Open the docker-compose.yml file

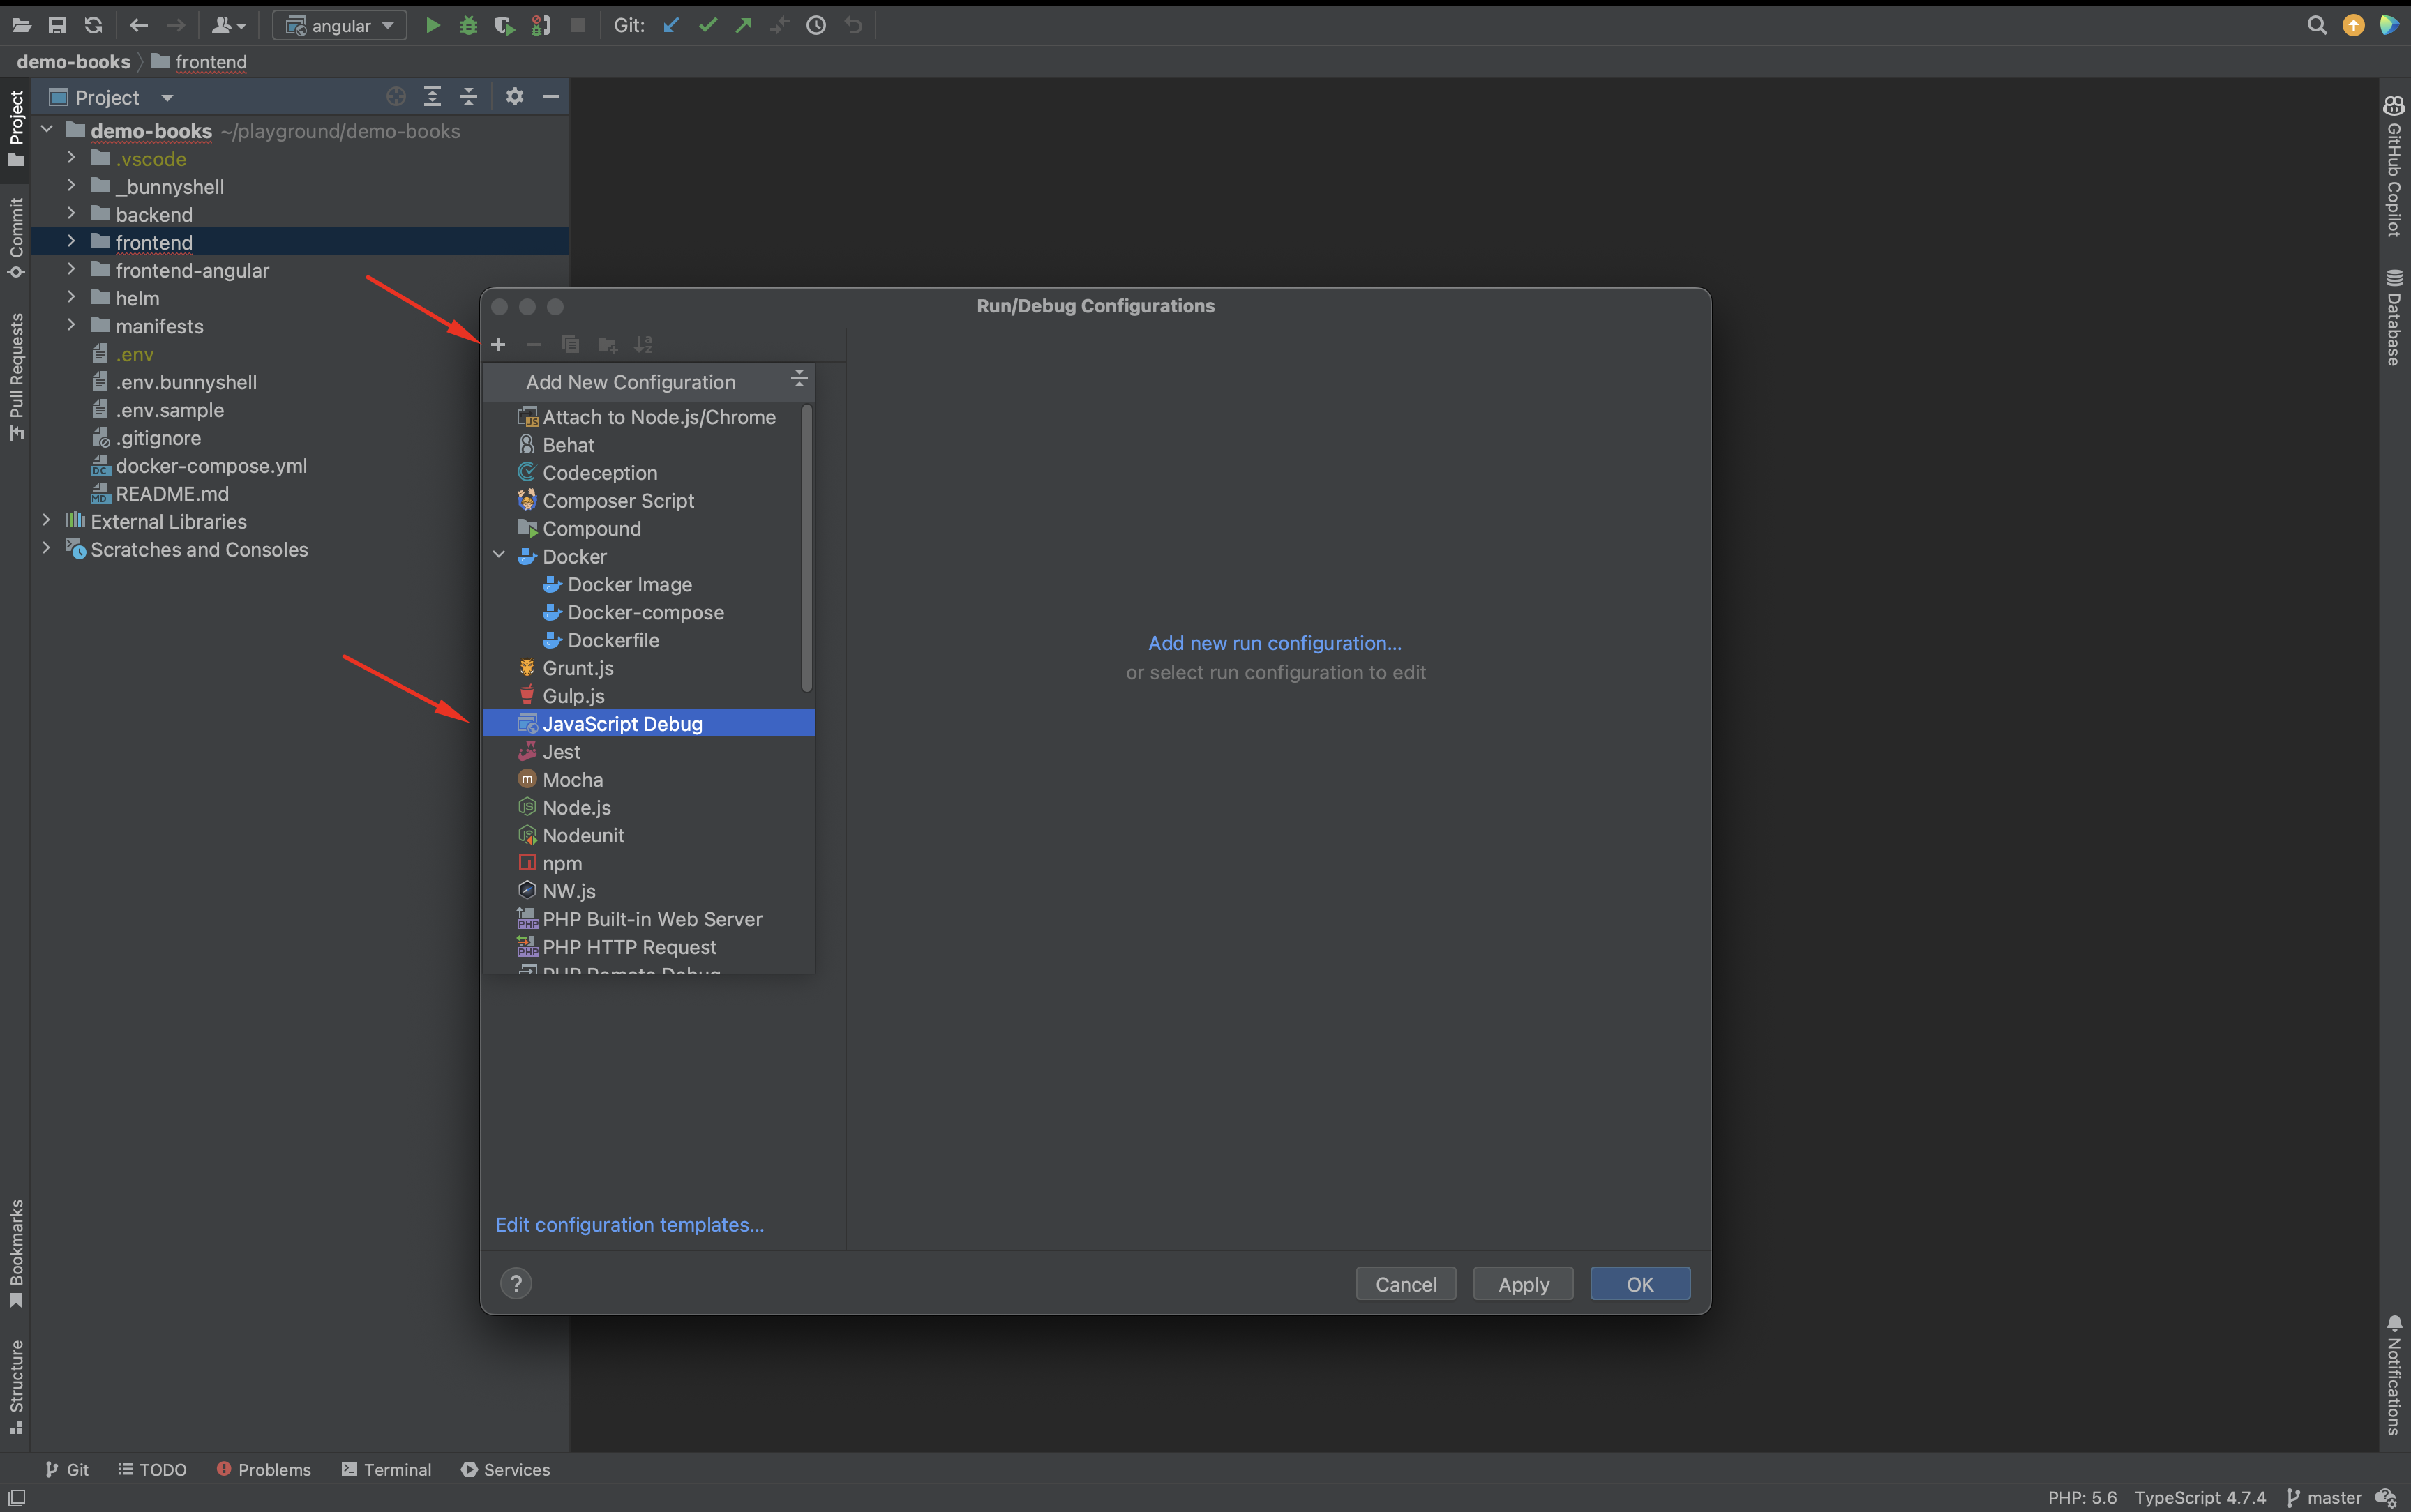point(210,465)
